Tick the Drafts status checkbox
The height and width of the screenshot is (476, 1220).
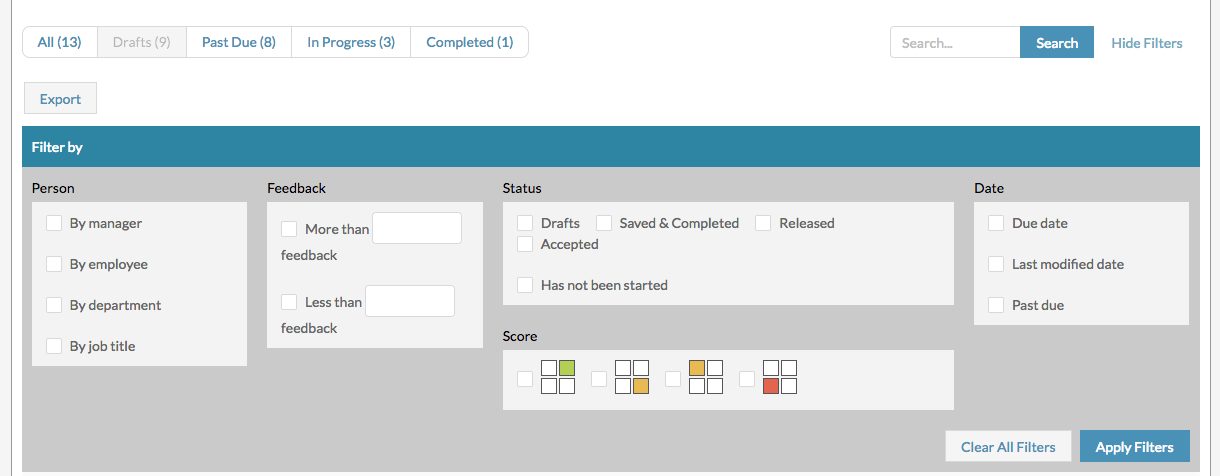[x=525, y=223]
